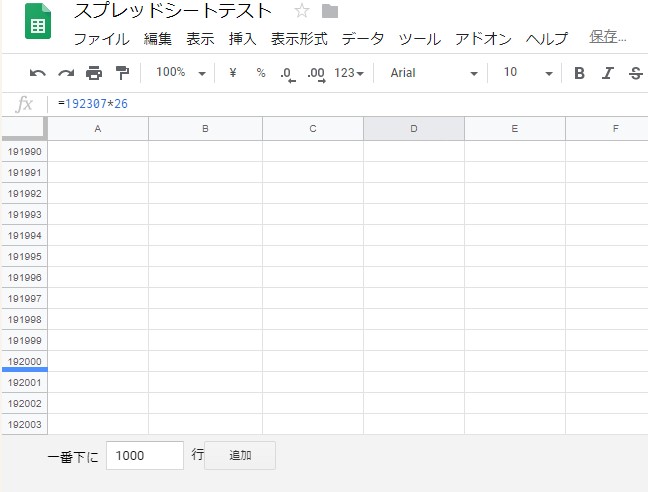Click the undo arrow icon

coord(38,73)
